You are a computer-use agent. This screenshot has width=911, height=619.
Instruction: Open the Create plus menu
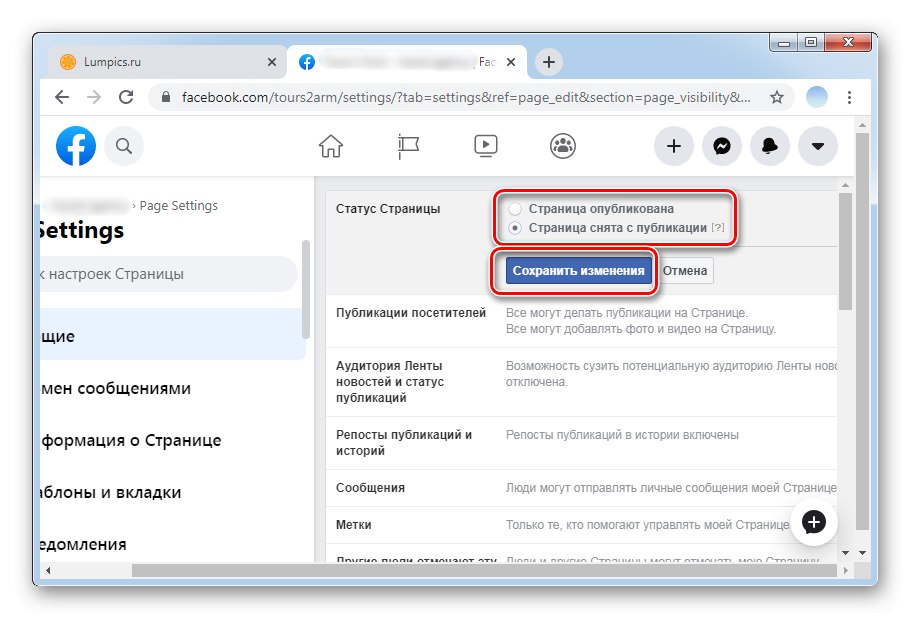tap(673, 146)
